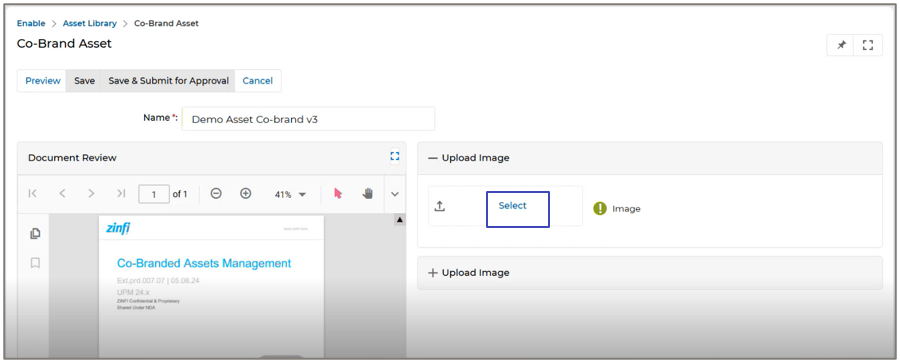900x363 pixels.
Task: Expand page to fullscreen view
Action: coord(868,45)
